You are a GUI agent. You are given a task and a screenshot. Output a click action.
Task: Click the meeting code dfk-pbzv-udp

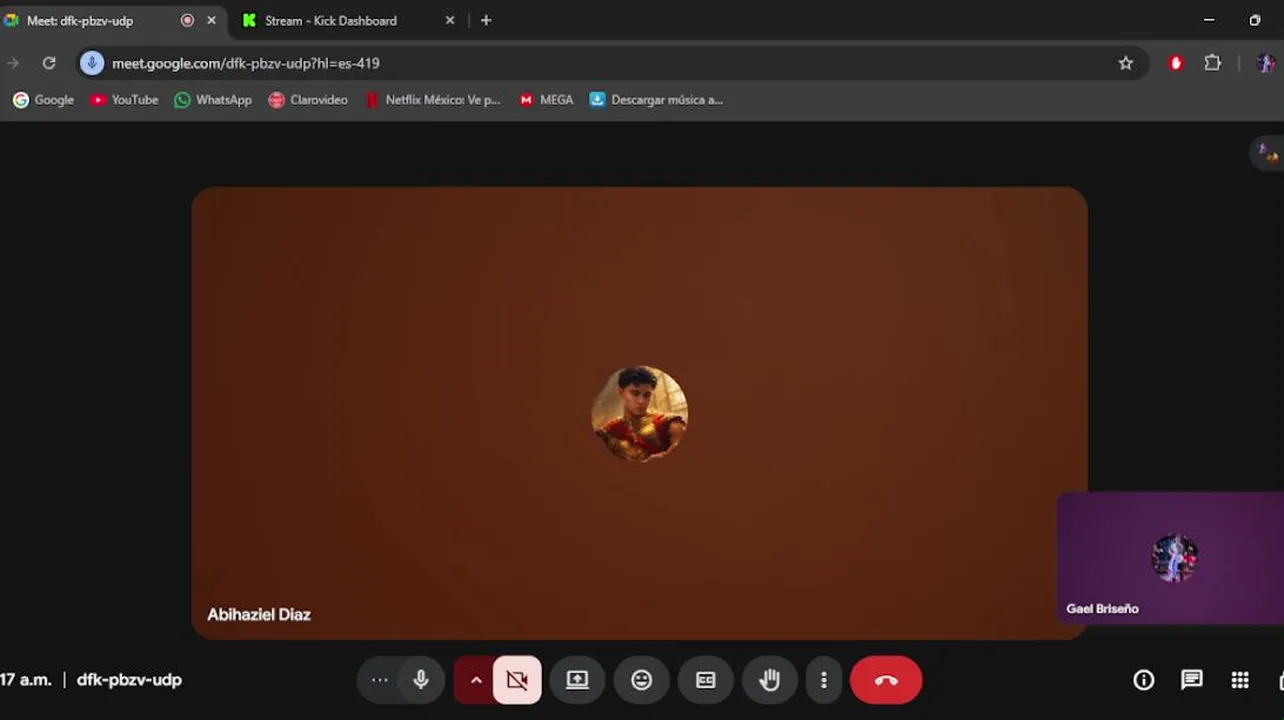(129, 680)
